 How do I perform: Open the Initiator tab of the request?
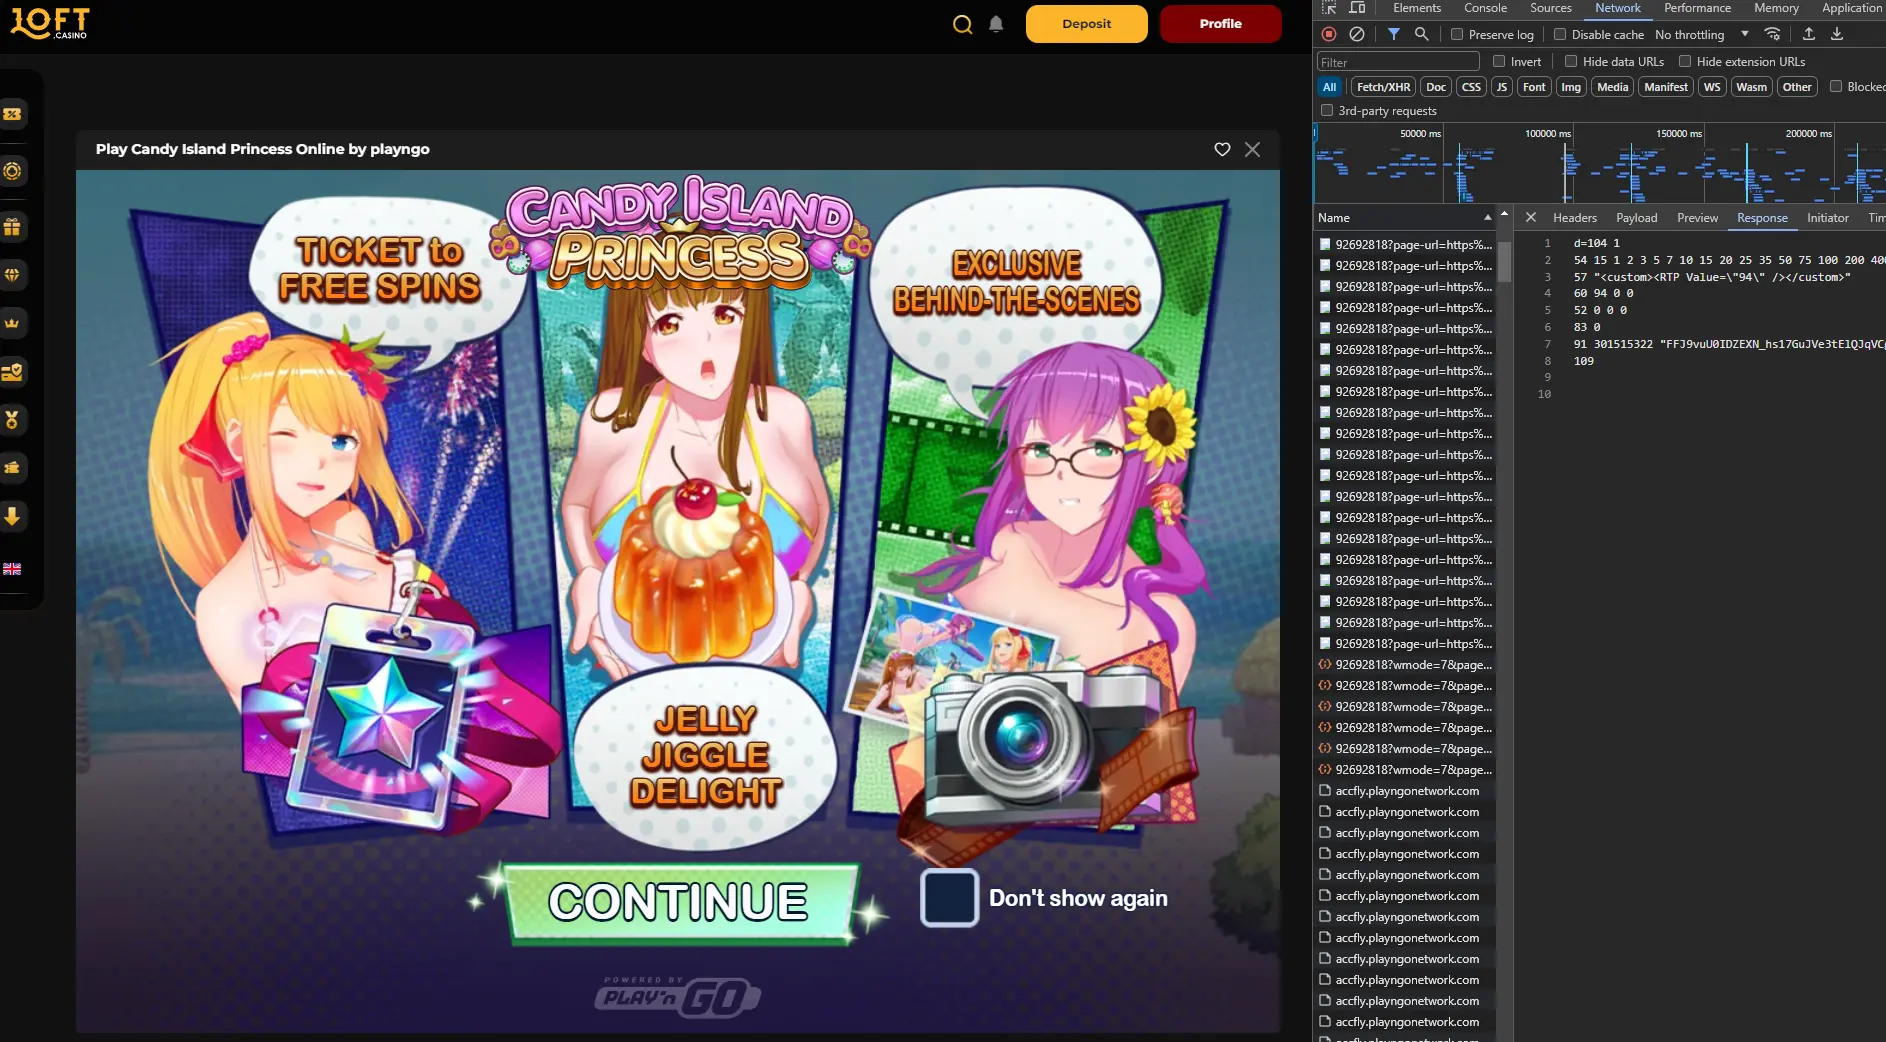1827,217
